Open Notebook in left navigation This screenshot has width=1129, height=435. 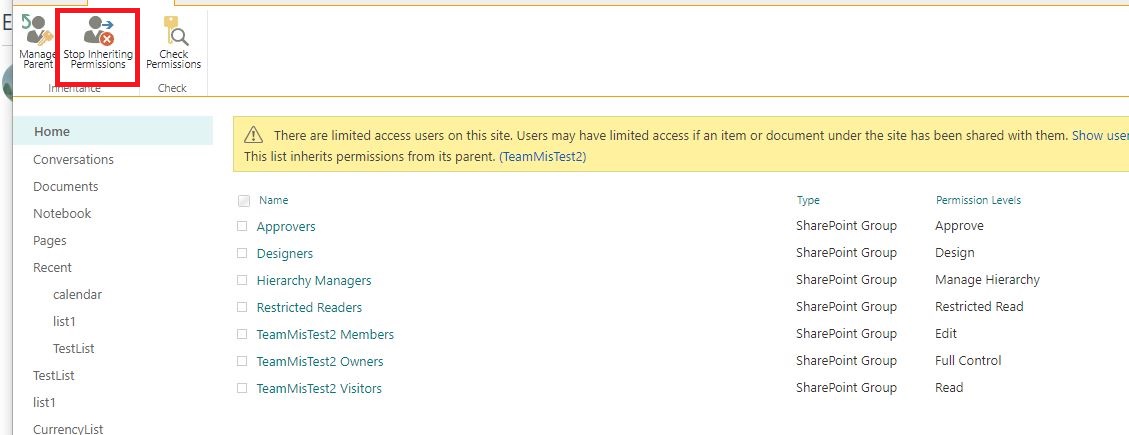click(x=62, y=213)
